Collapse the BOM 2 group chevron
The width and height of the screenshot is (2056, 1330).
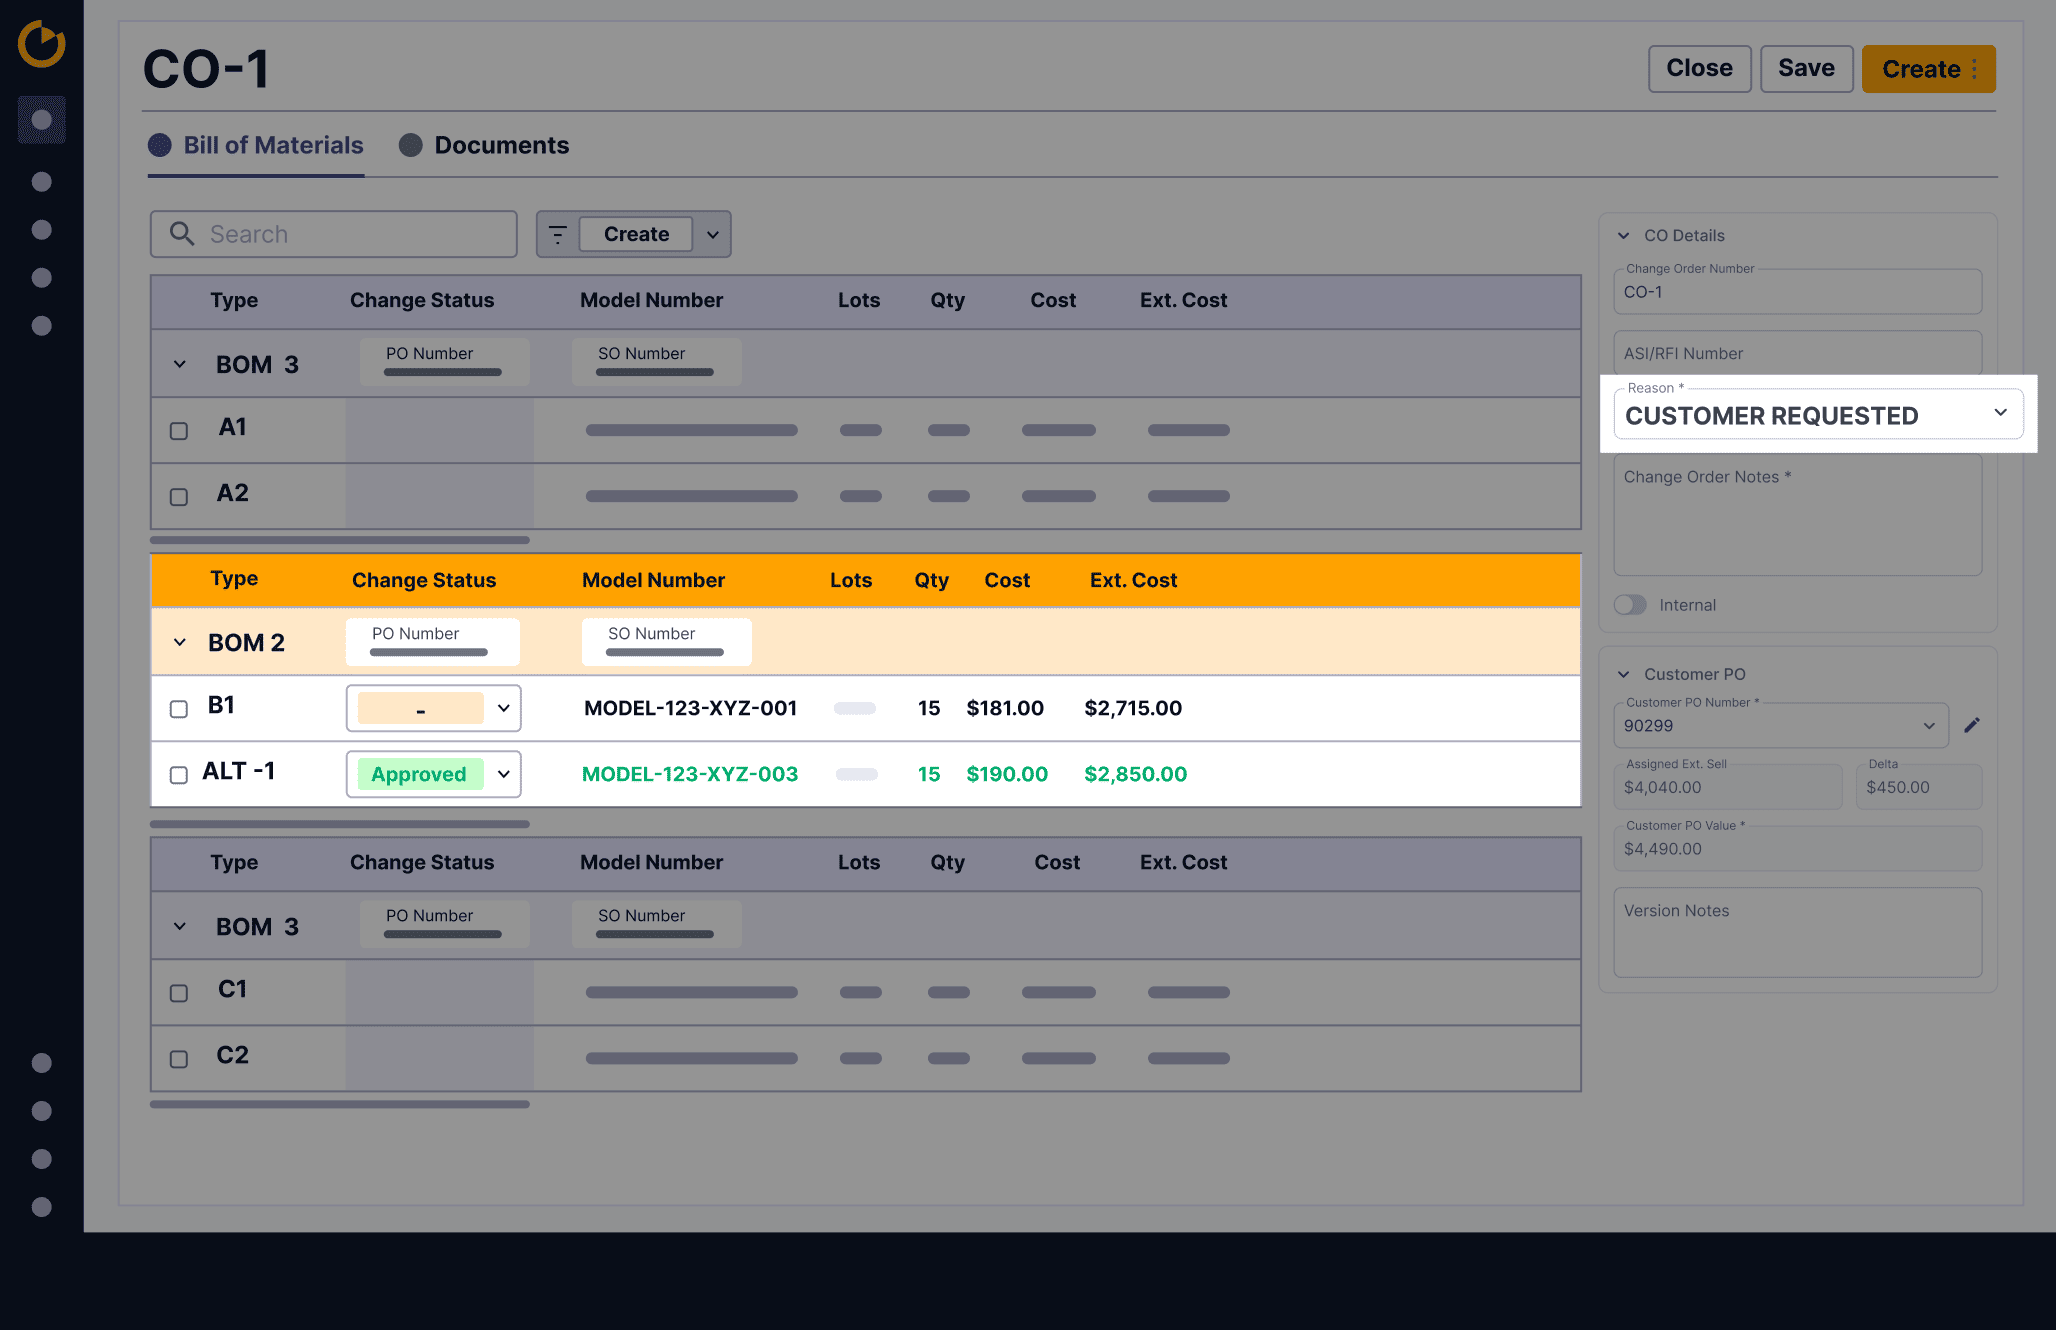tap(180, 642)
